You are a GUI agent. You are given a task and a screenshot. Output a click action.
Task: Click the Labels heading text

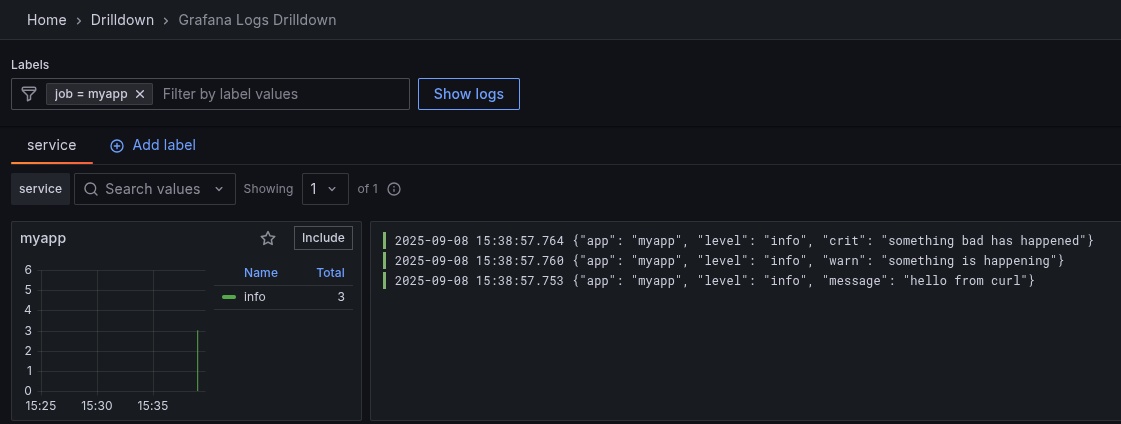coord(30,64)
